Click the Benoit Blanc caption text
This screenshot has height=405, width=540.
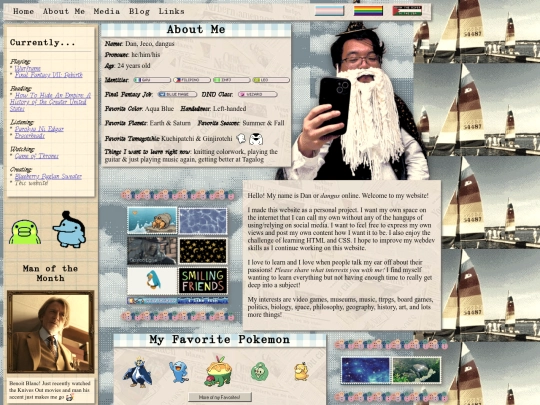pos(50,390)
